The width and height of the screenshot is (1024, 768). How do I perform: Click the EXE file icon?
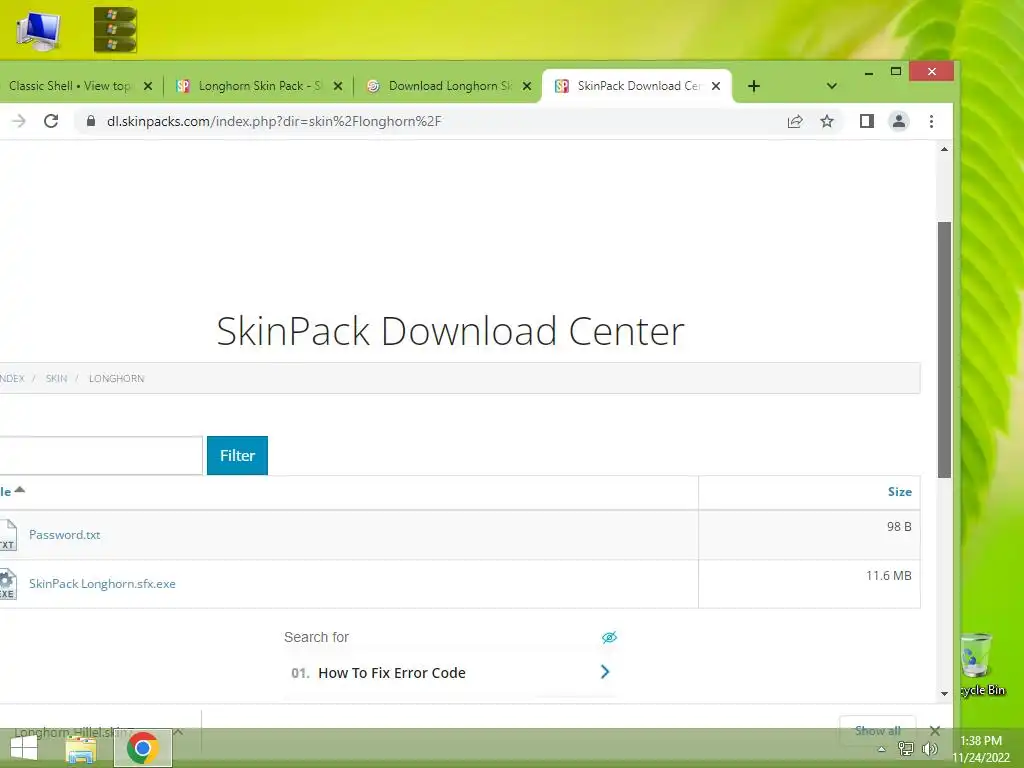(8, 584)
